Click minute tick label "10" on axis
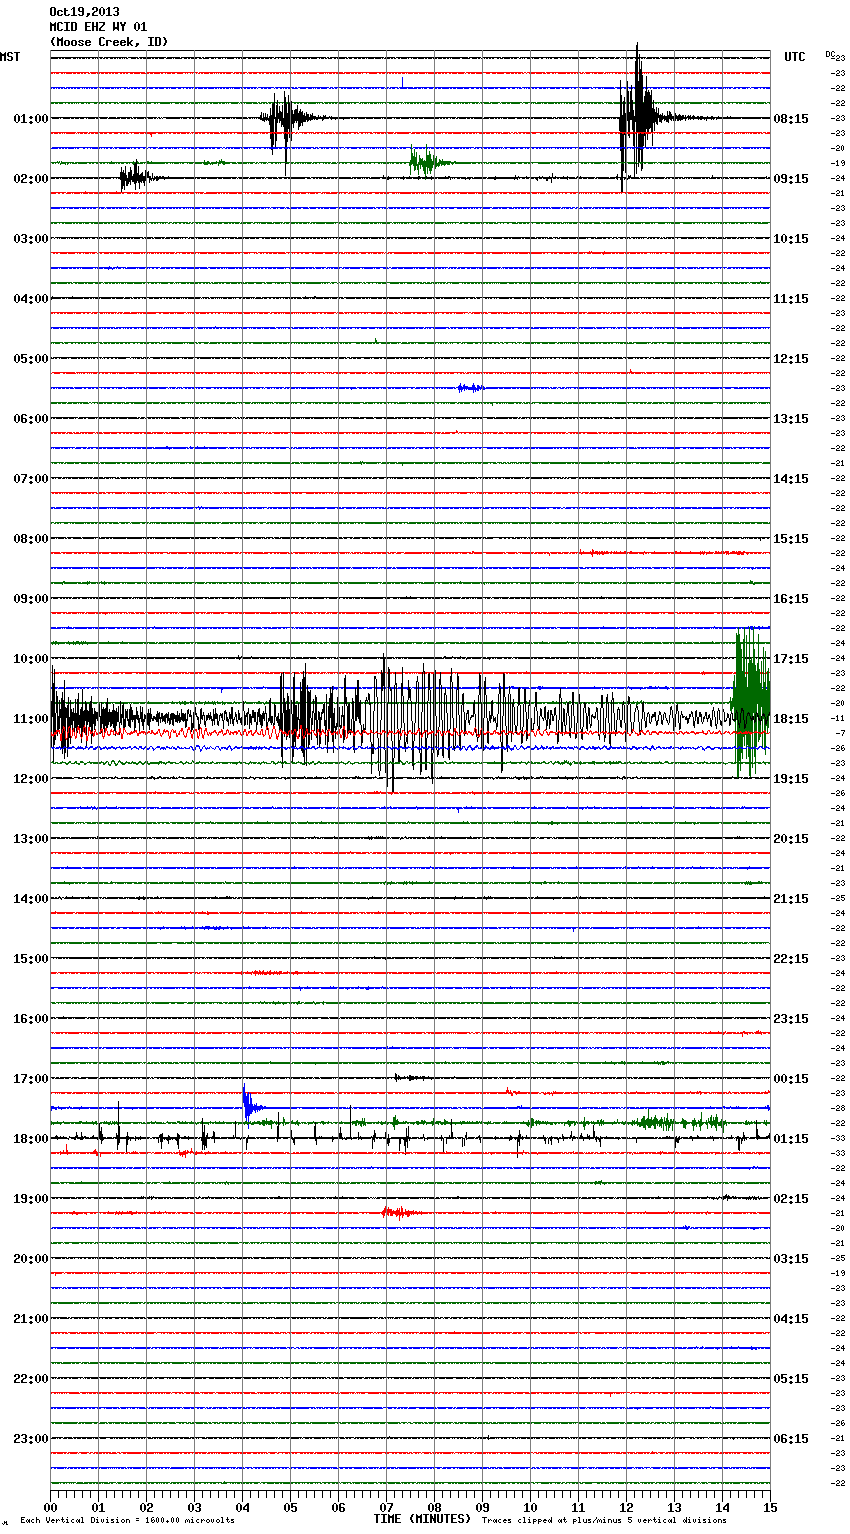The height and width of the screenshot is (1534, 850). (x=530, y=1507)
